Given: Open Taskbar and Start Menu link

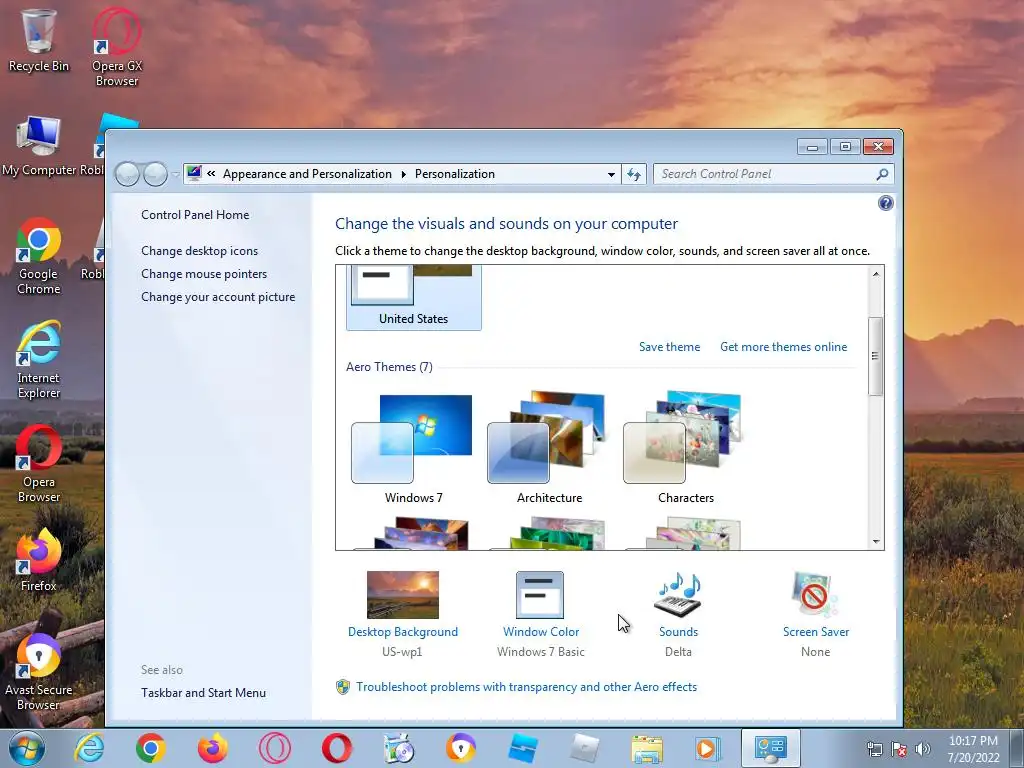Looking at the screenshot, I should (203, 693).
